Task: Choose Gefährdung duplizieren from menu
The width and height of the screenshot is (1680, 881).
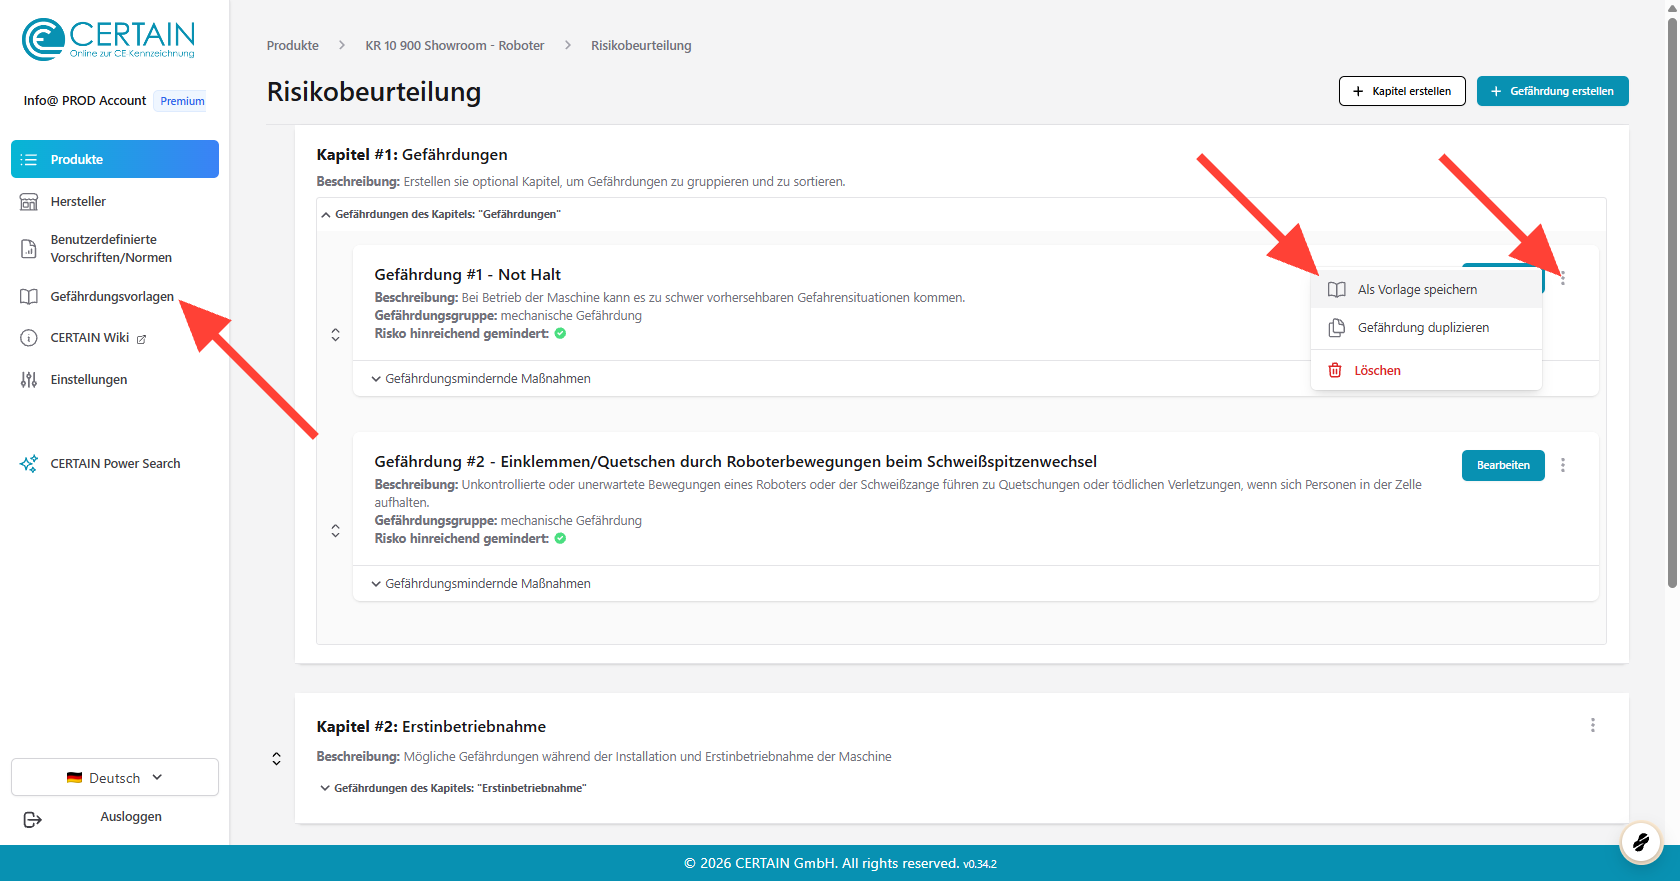Action: click(1426, 328)
